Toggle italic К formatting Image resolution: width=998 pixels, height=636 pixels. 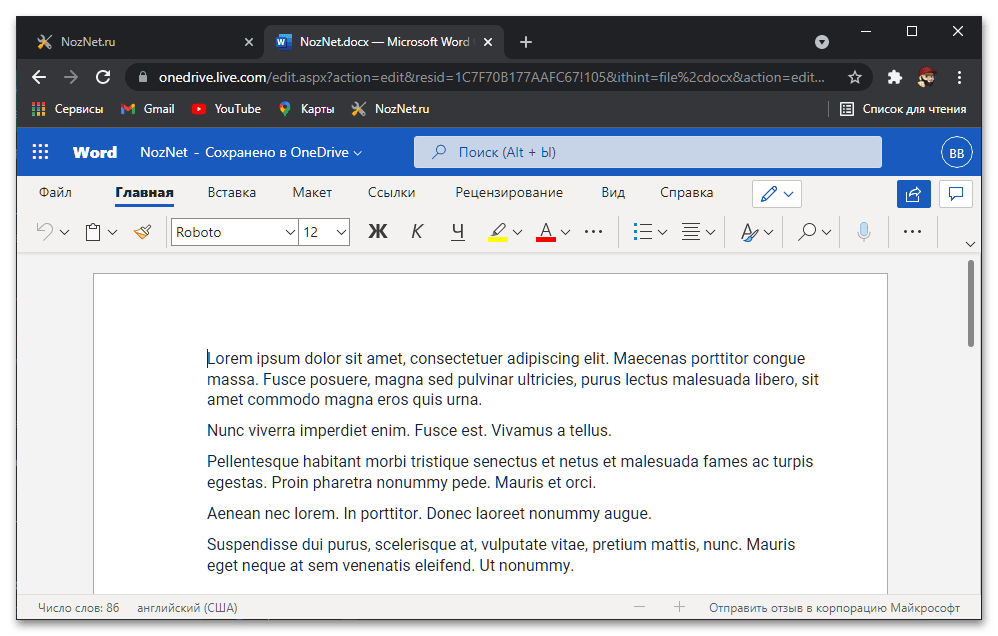(x=417, y=232)
